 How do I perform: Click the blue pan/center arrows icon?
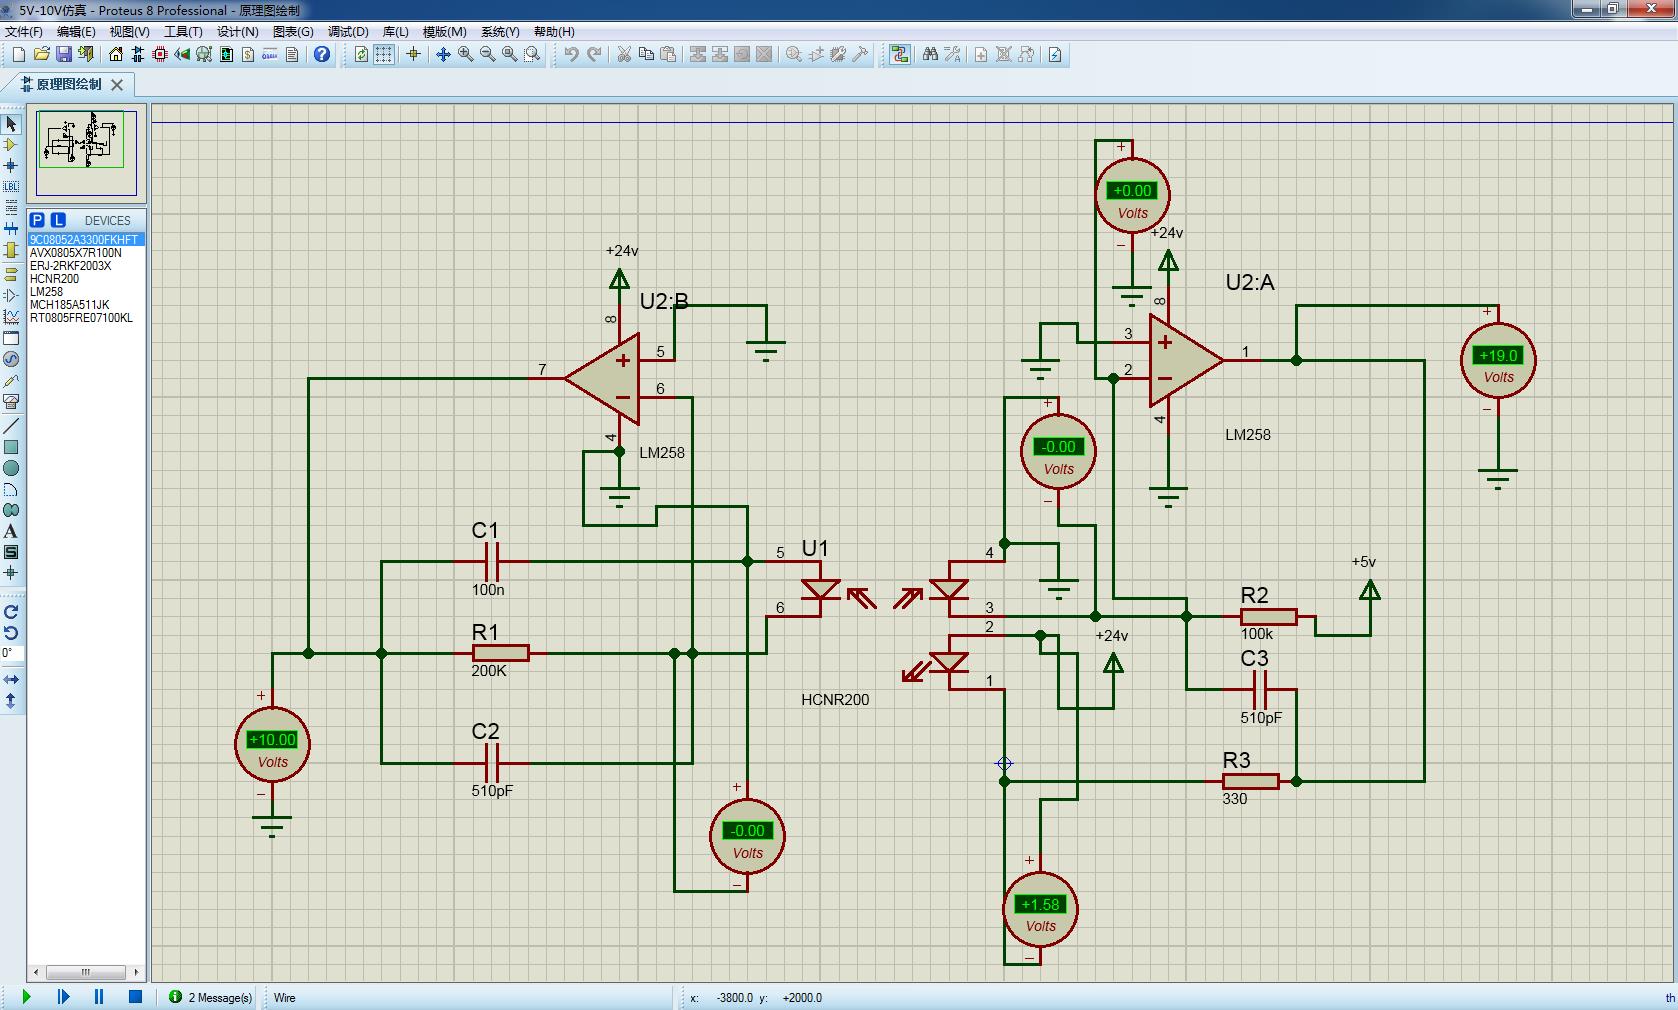tap(443, 54)
